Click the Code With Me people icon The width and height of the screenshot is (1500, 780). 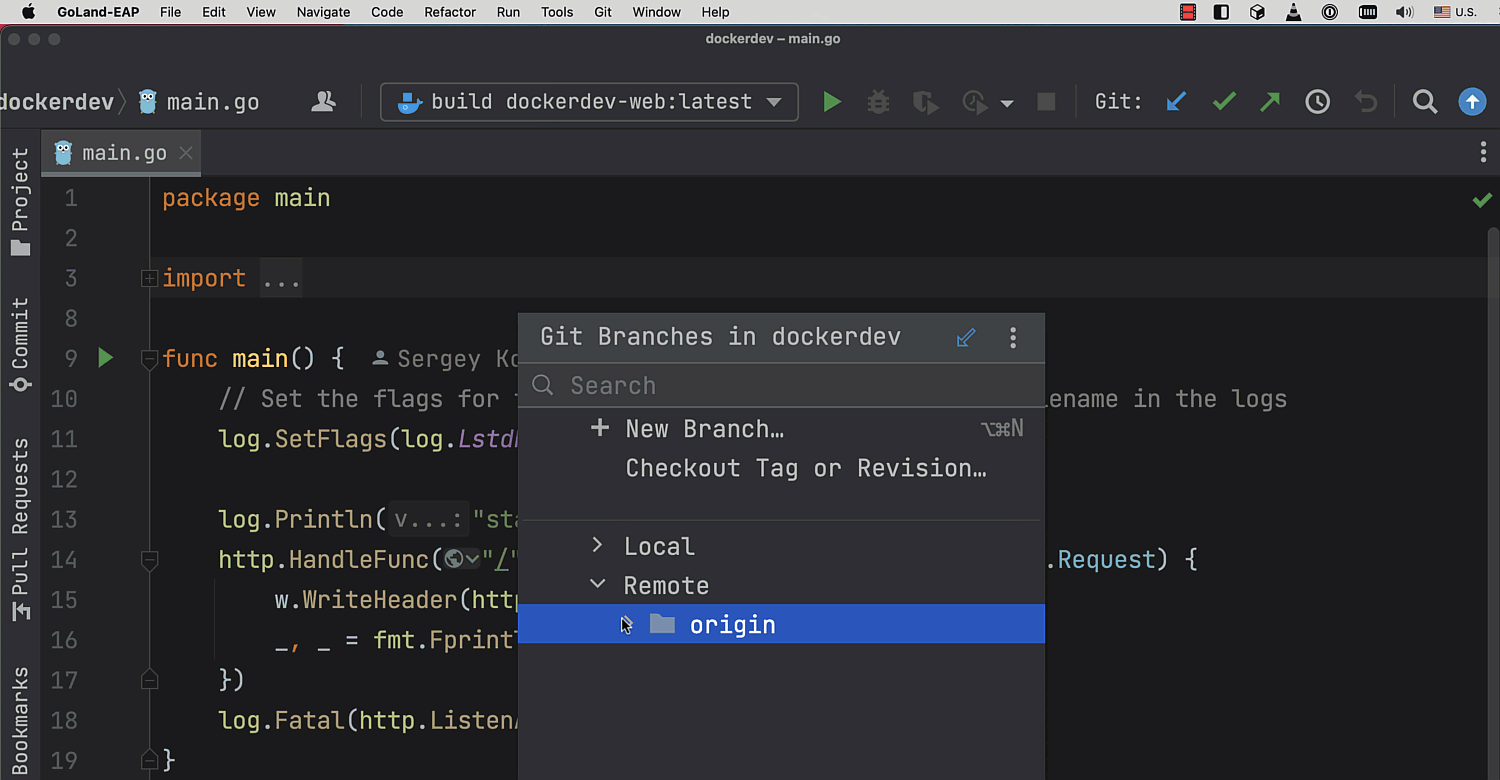click(x=323, y=102)
